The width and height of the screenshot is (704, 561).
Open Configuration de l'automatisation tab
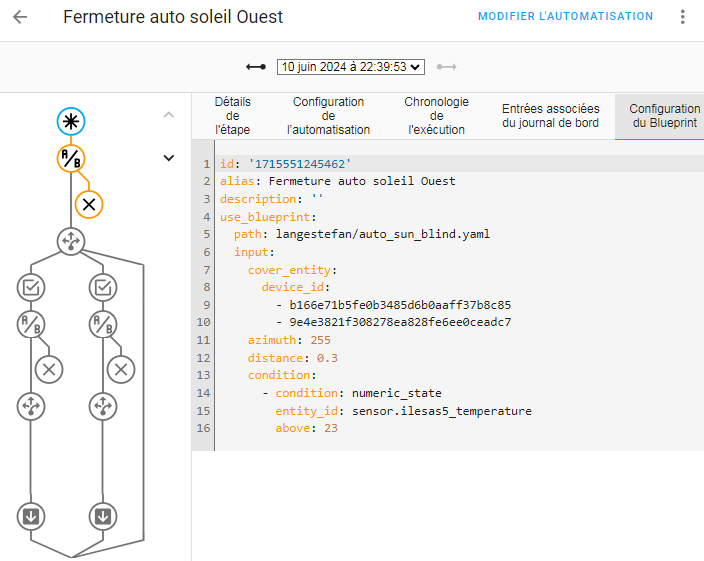tap(328, 116)
